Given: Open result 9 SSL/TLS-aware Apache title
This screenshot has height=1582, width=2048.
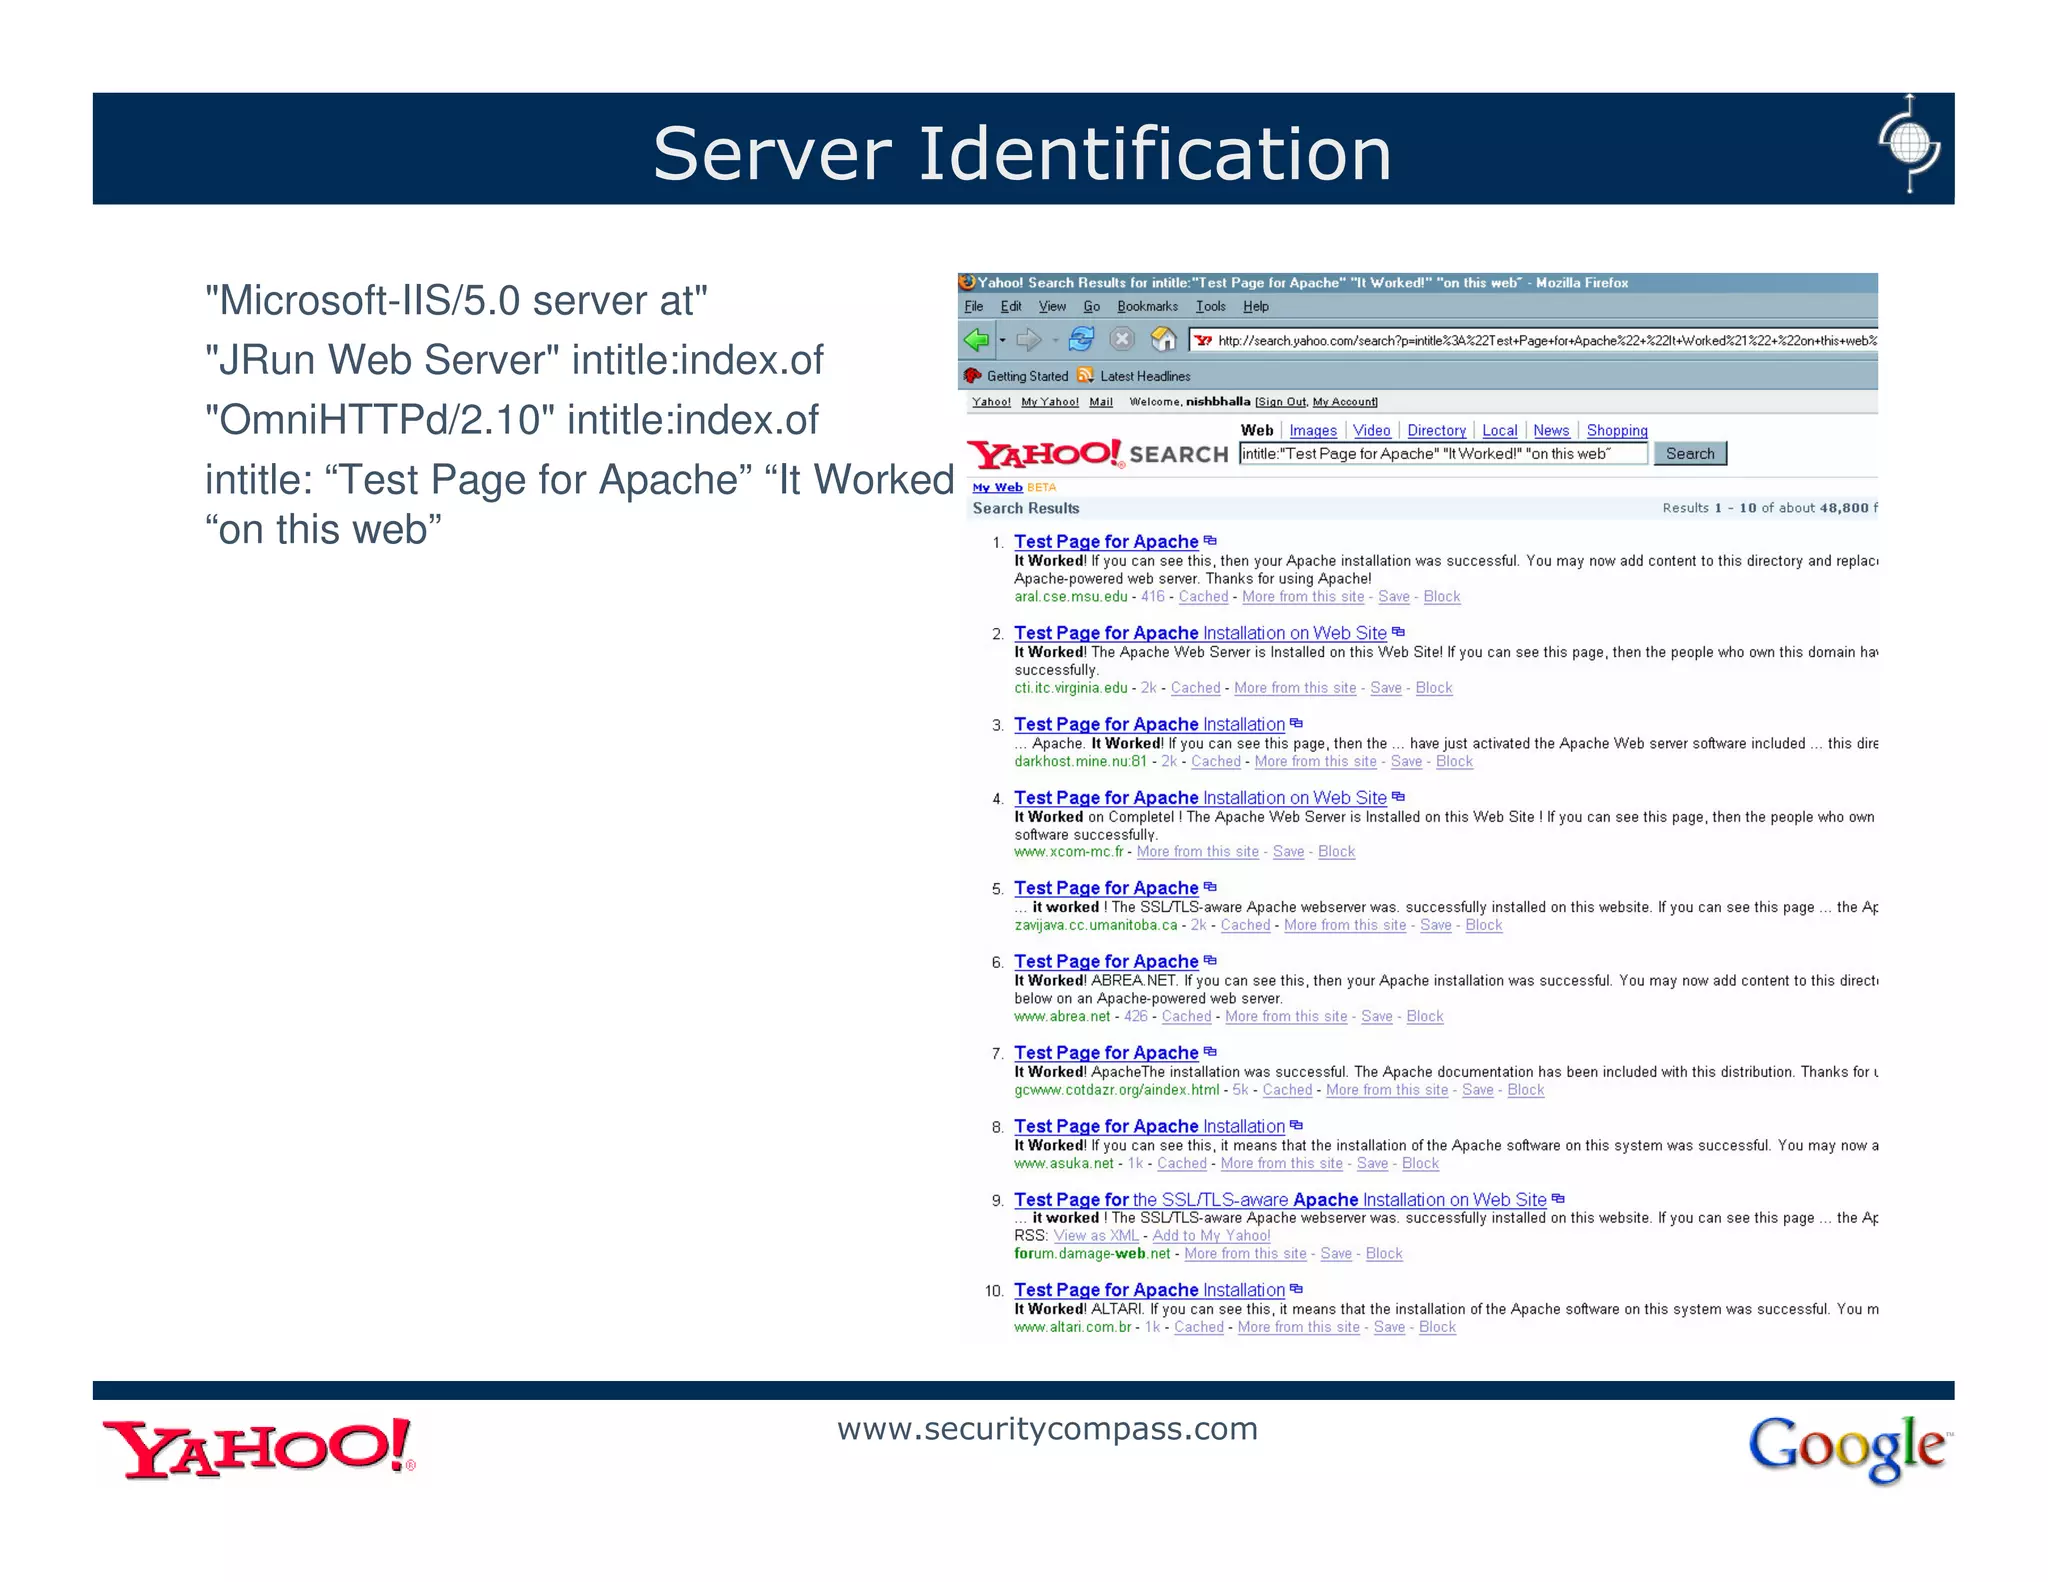Looking at the screenshot, I should pos(1280,1200).
